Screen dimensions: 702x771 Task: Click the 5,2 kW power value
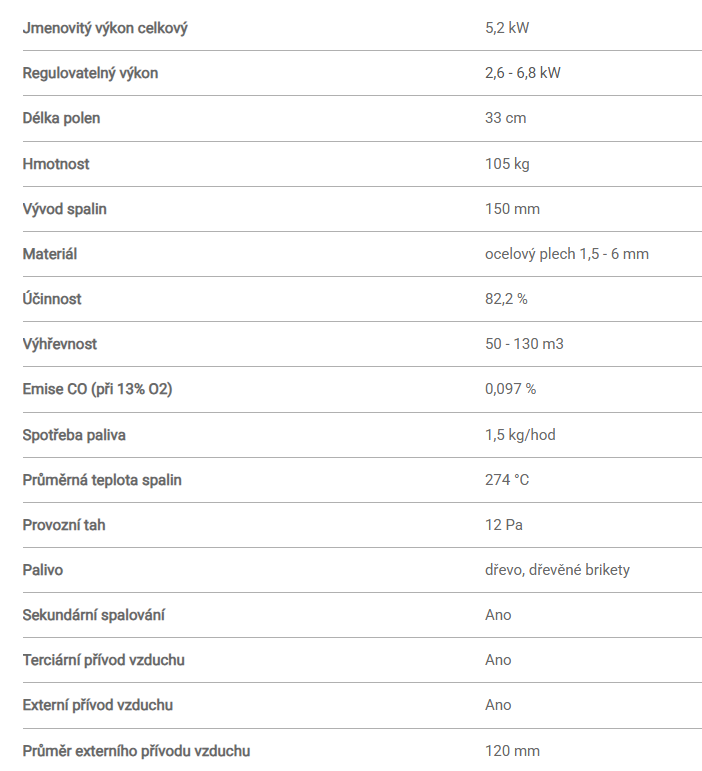click(x=507, y=28)
